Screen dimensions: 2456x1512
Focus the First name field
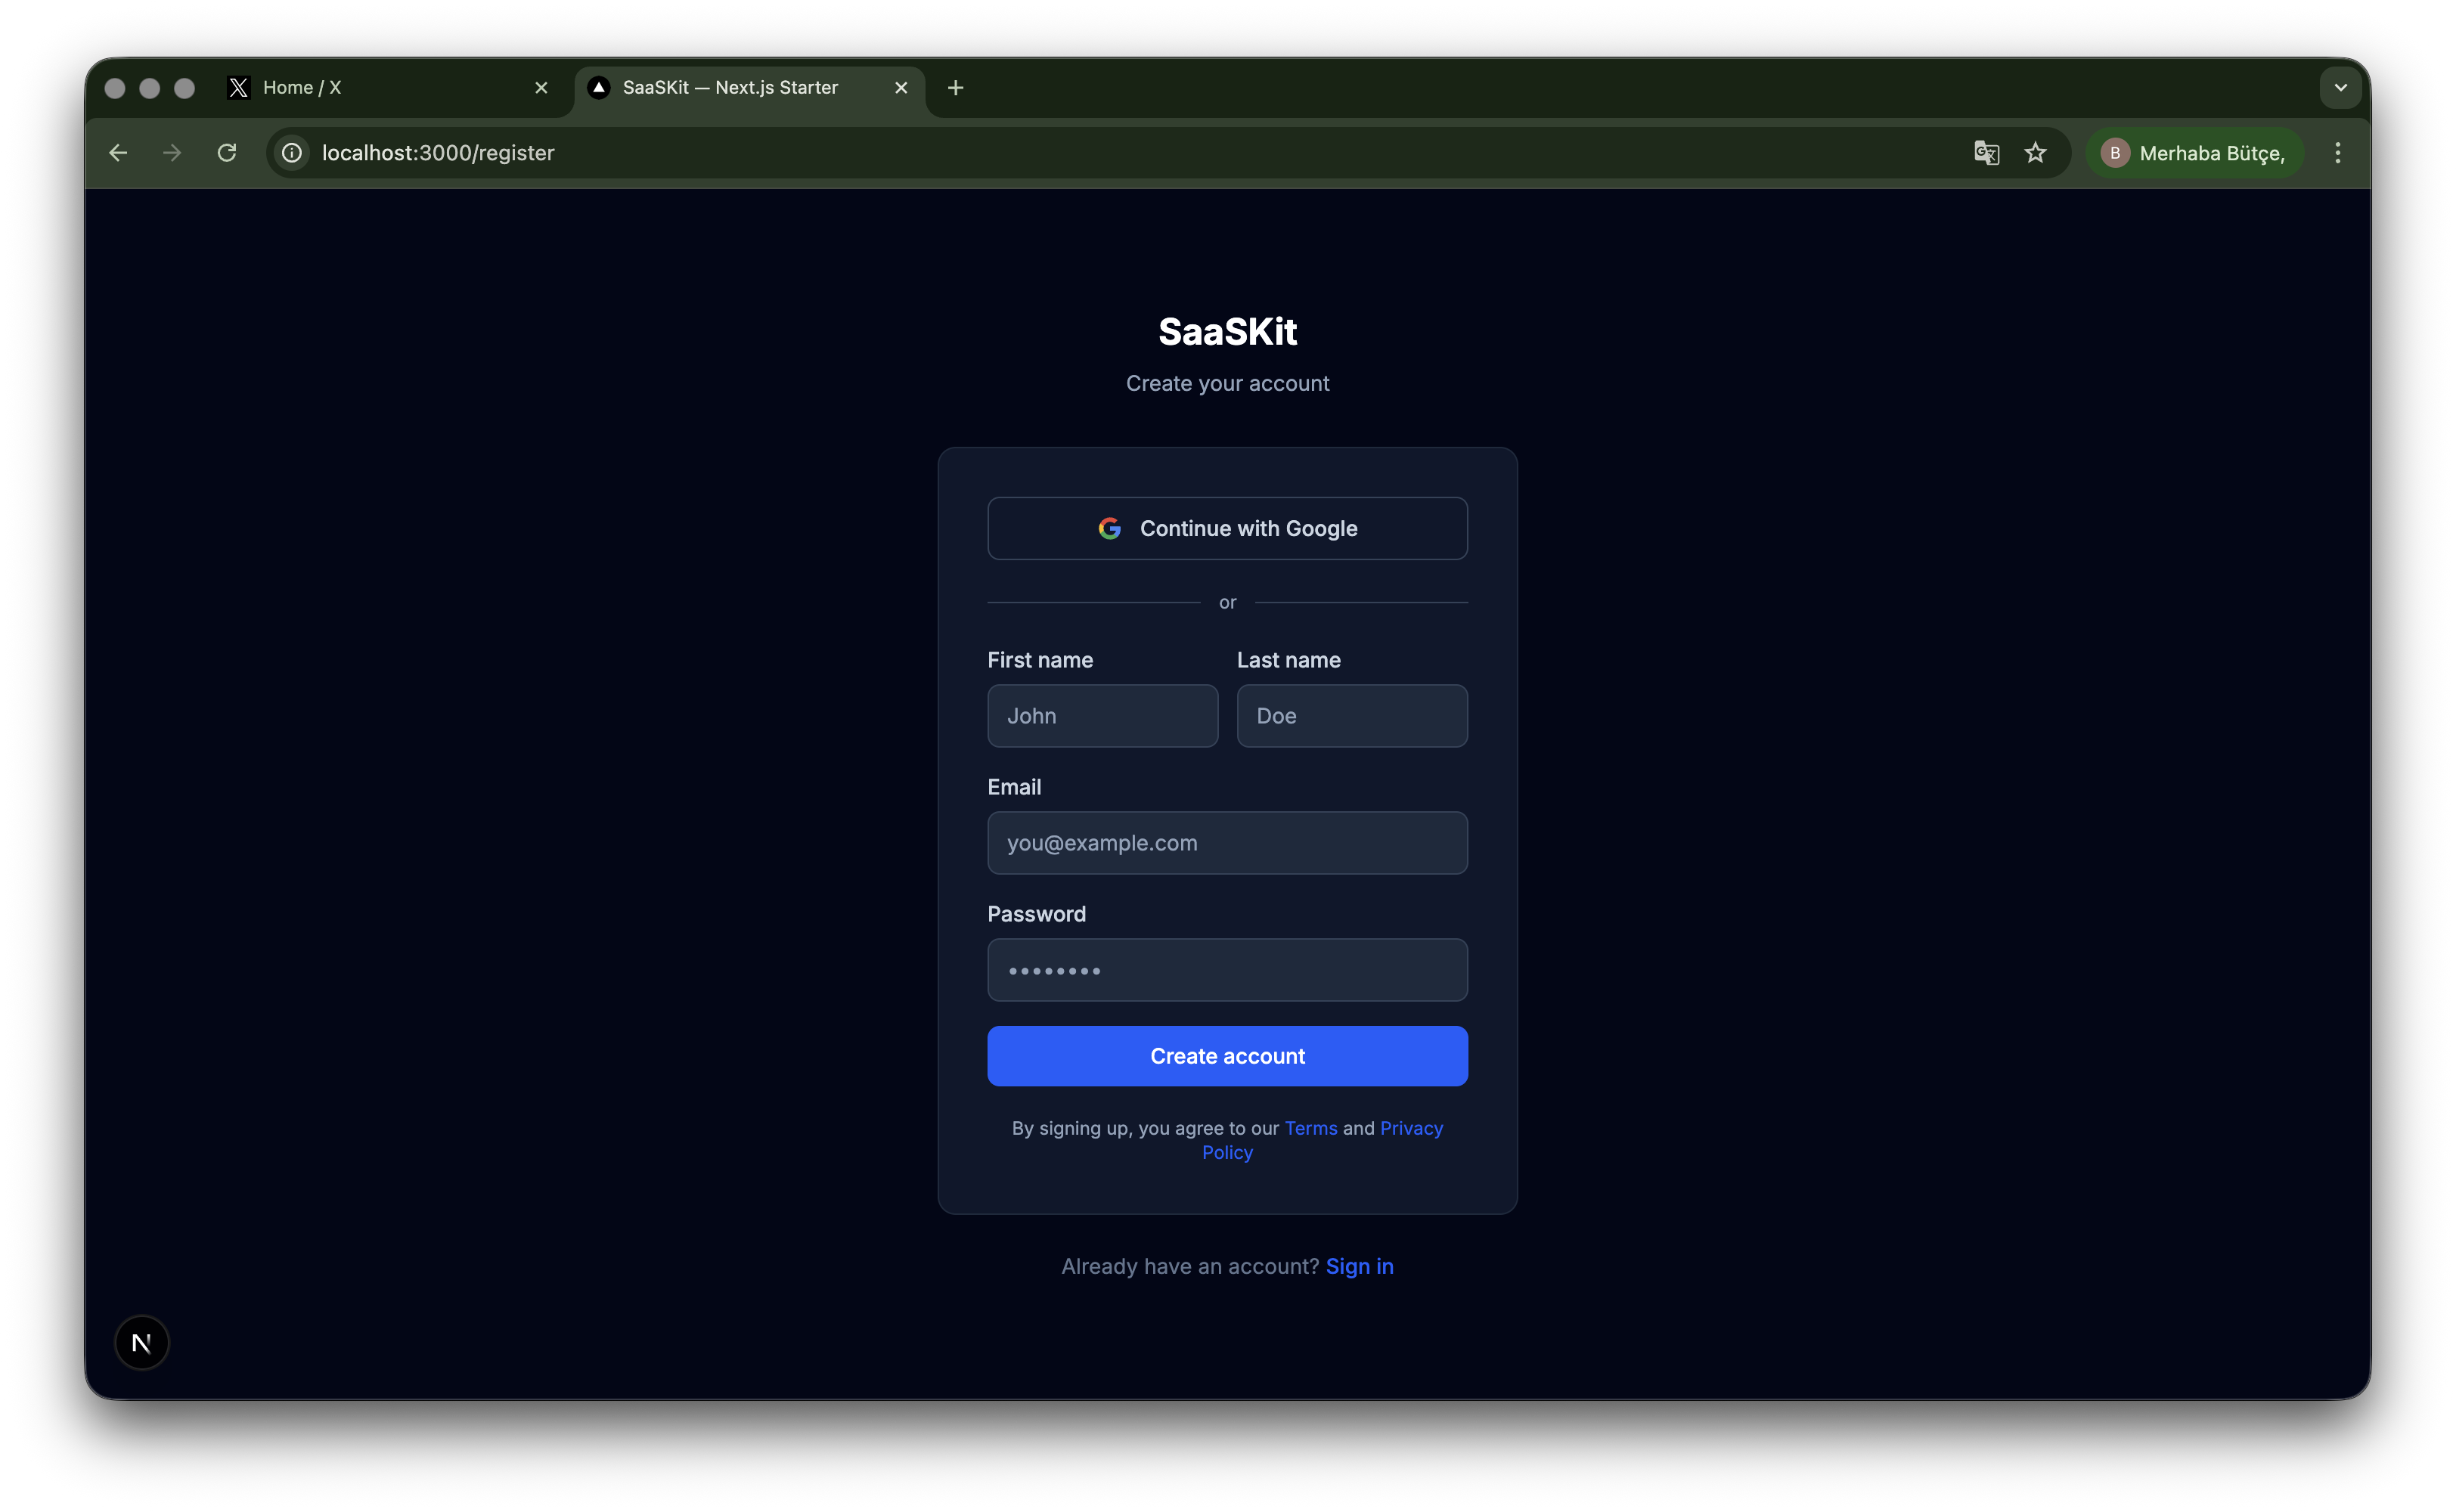1102,716
